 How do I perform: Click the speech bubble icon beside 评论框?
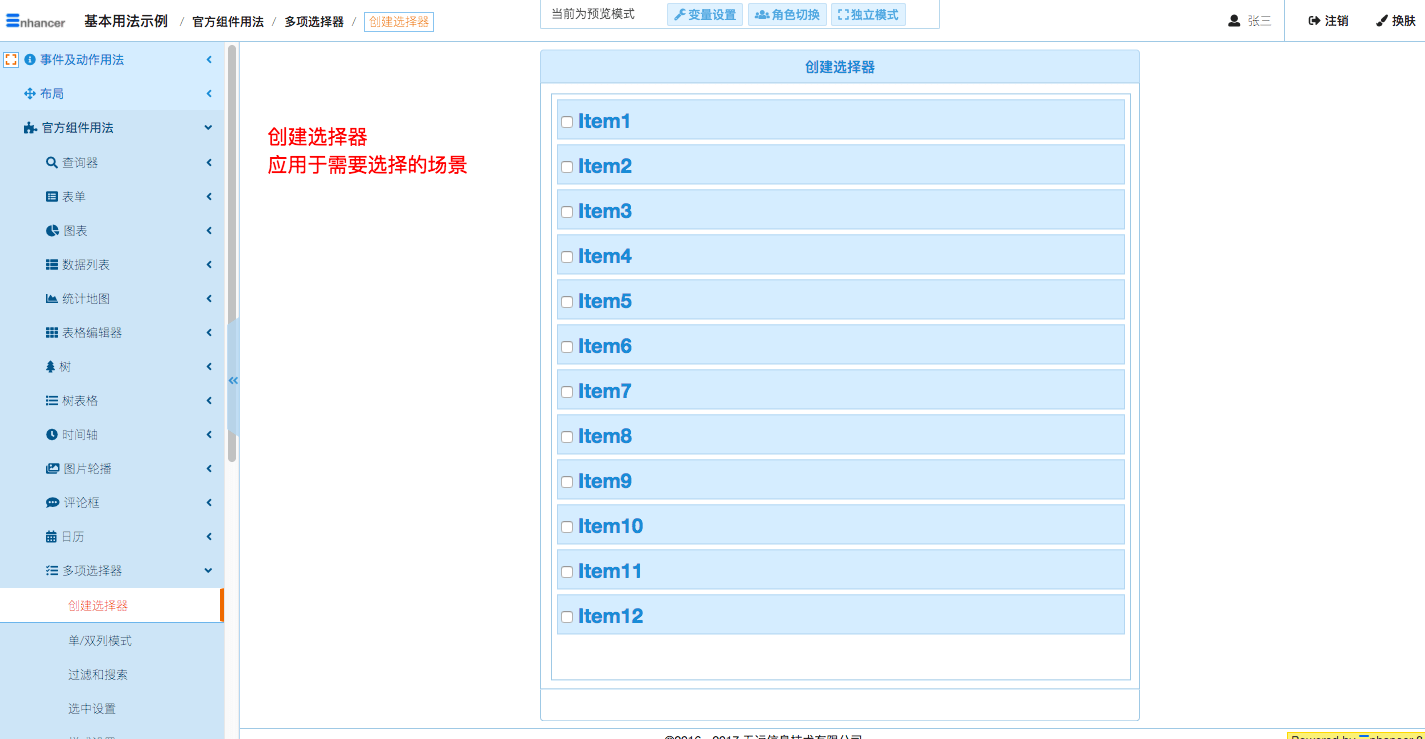(x=52, y=503)
